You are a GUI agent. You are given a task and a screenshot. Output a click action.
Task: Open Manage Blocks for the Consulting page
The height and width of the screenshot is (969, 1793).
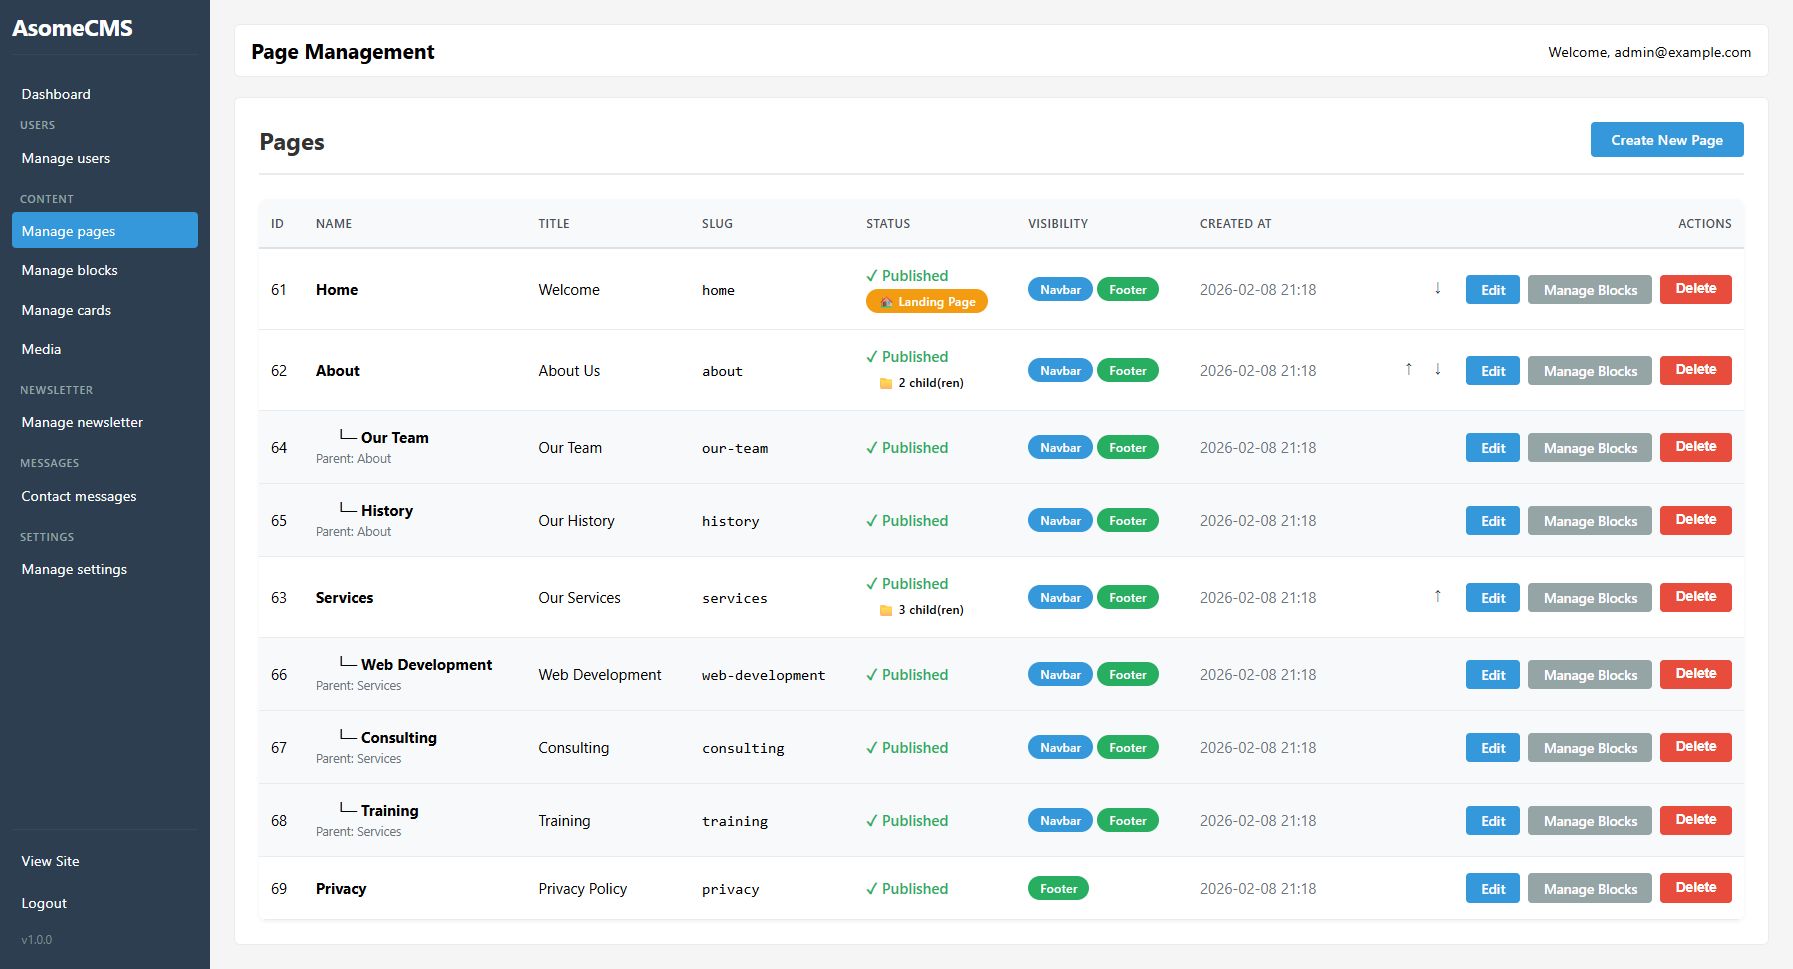point(1589,748)
